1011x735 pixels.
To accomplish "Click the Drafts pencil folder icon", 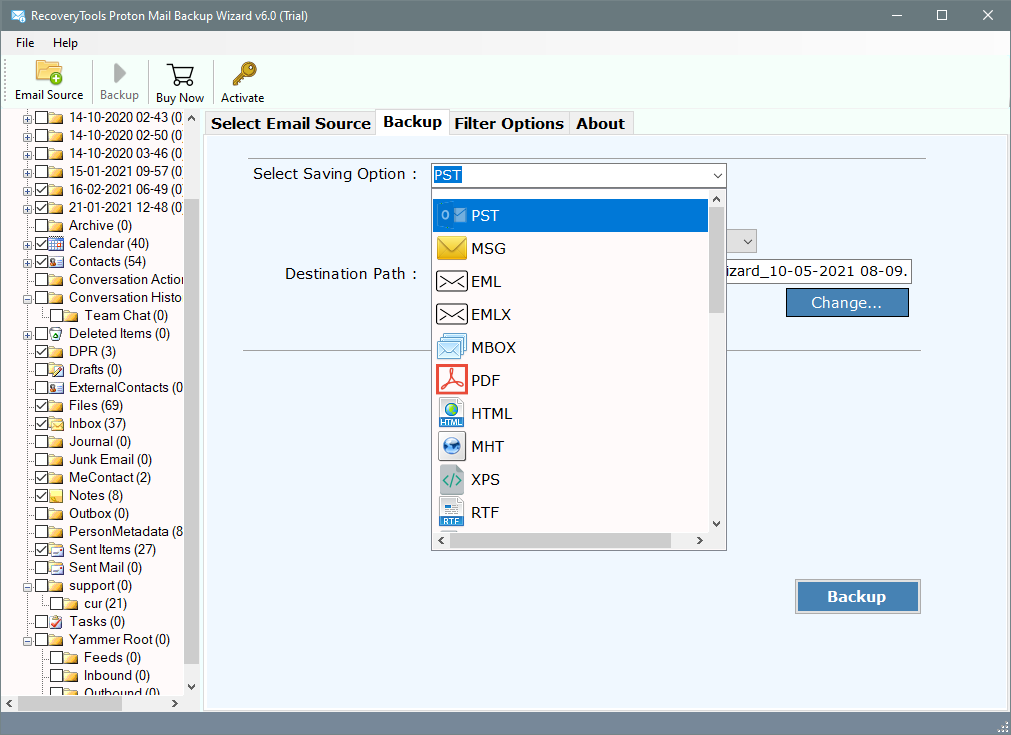I will click(56, 369).
